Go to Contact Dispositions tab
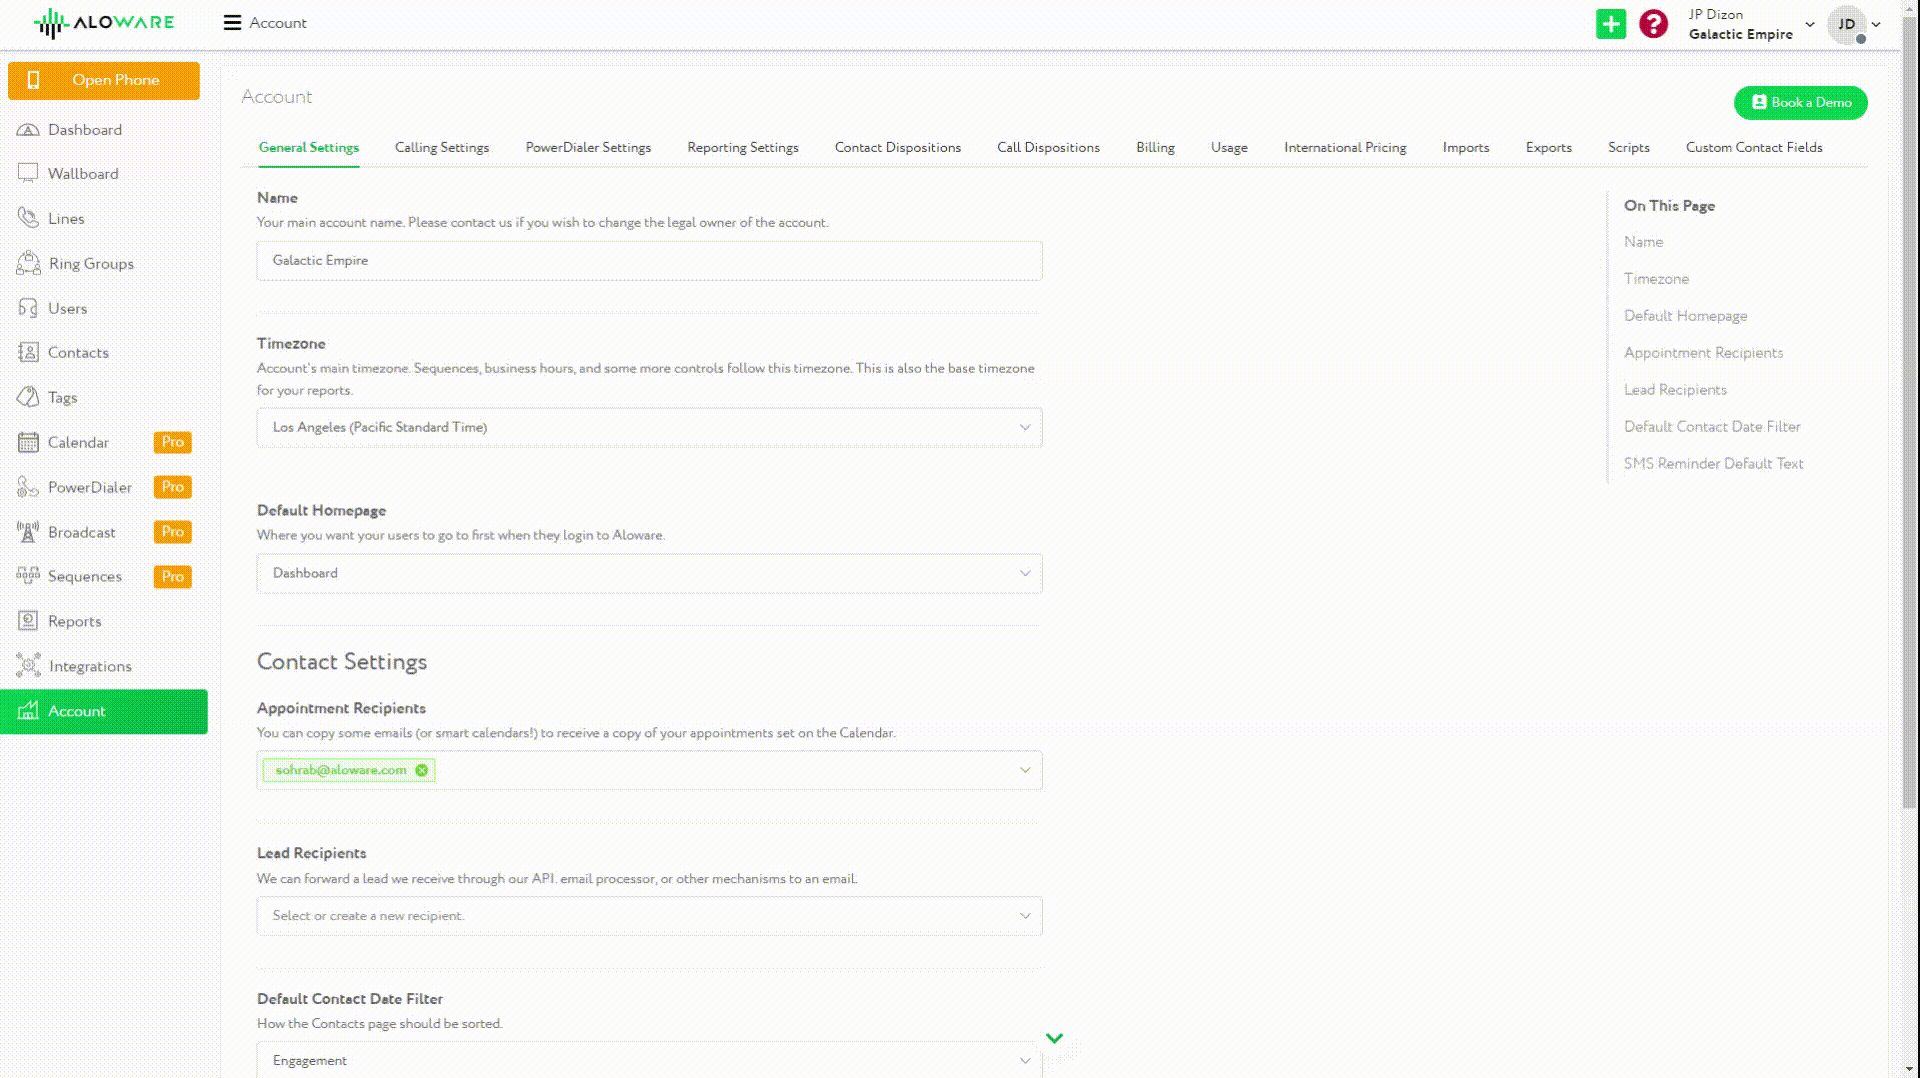 point(898,148)
